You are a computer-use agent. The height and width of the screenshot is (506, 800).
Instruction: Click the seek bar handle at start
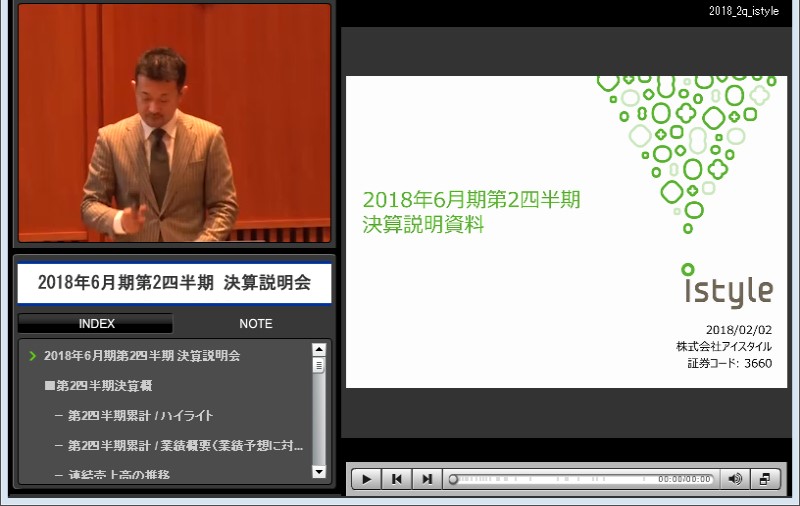pos(453,479)
